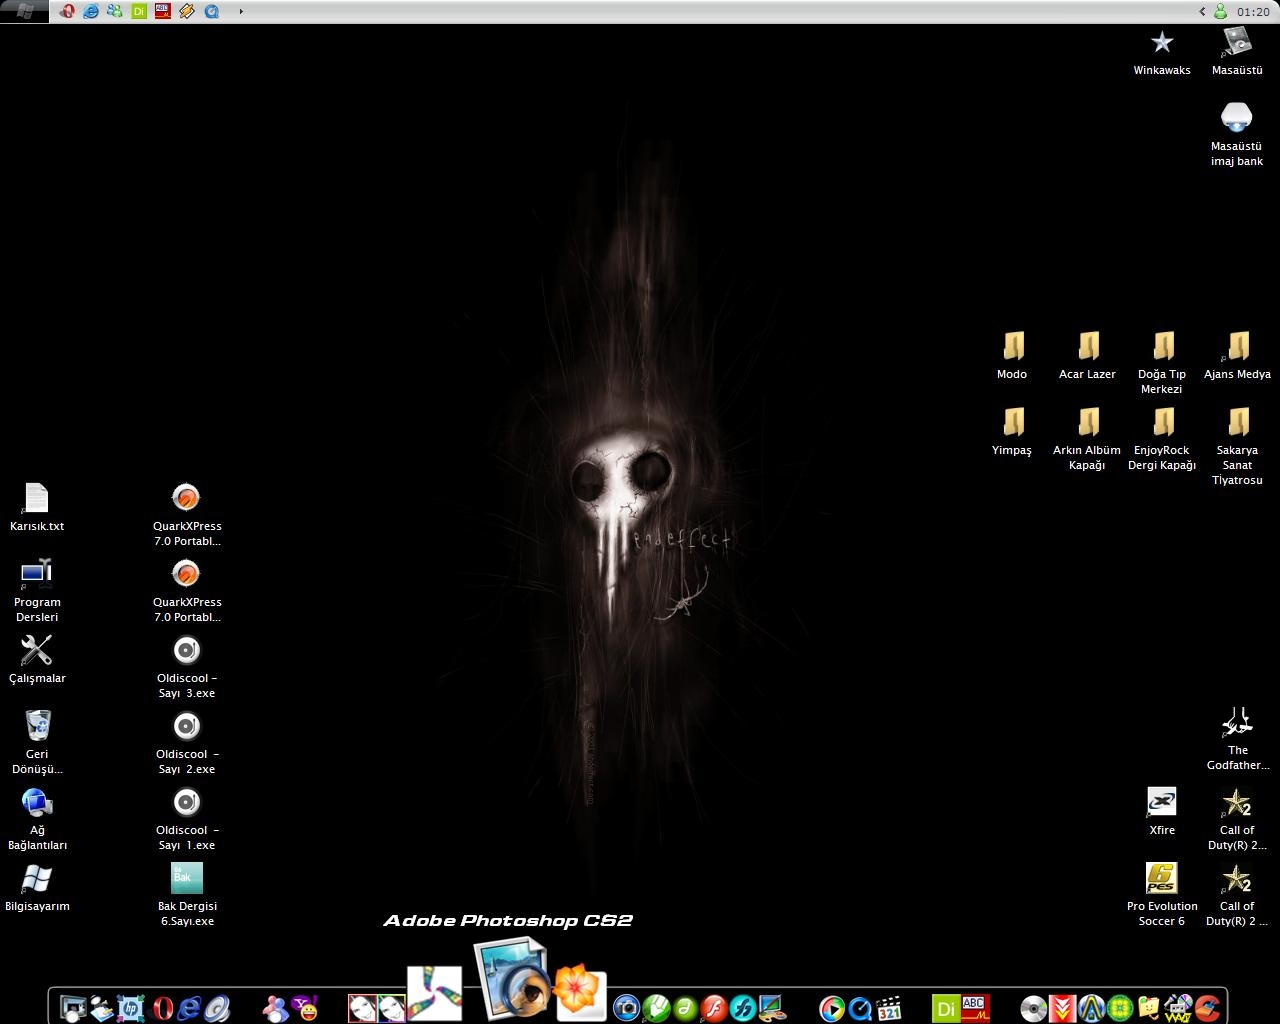This screenshot has height=1024, width=1280.
Task: Launch Windows Media Player from the dock
Action: click(x=832, y=1008)
